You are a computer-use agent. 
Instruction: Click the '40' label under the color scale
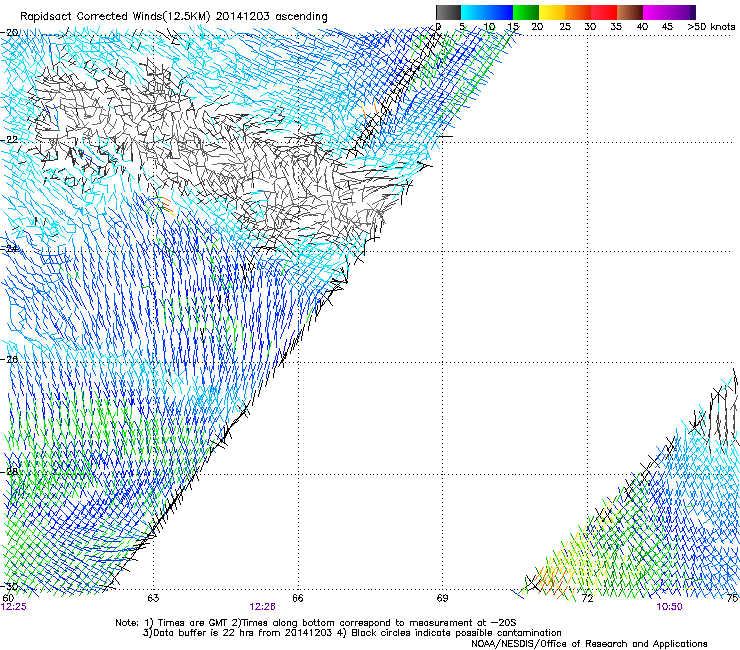642,26
